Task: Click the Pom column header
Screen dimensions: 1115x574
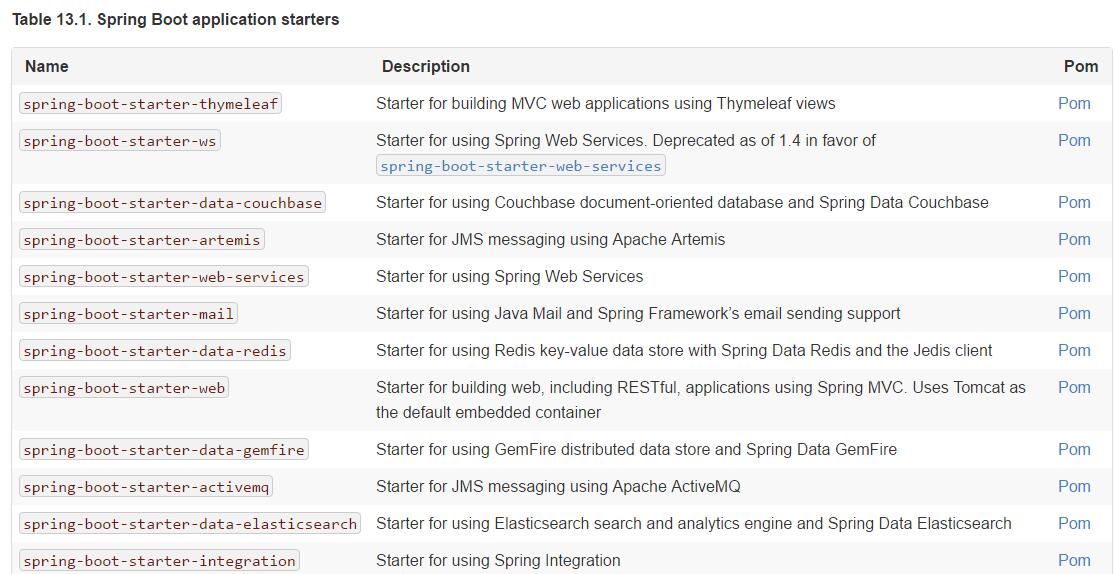Action: pos(1080,66)
